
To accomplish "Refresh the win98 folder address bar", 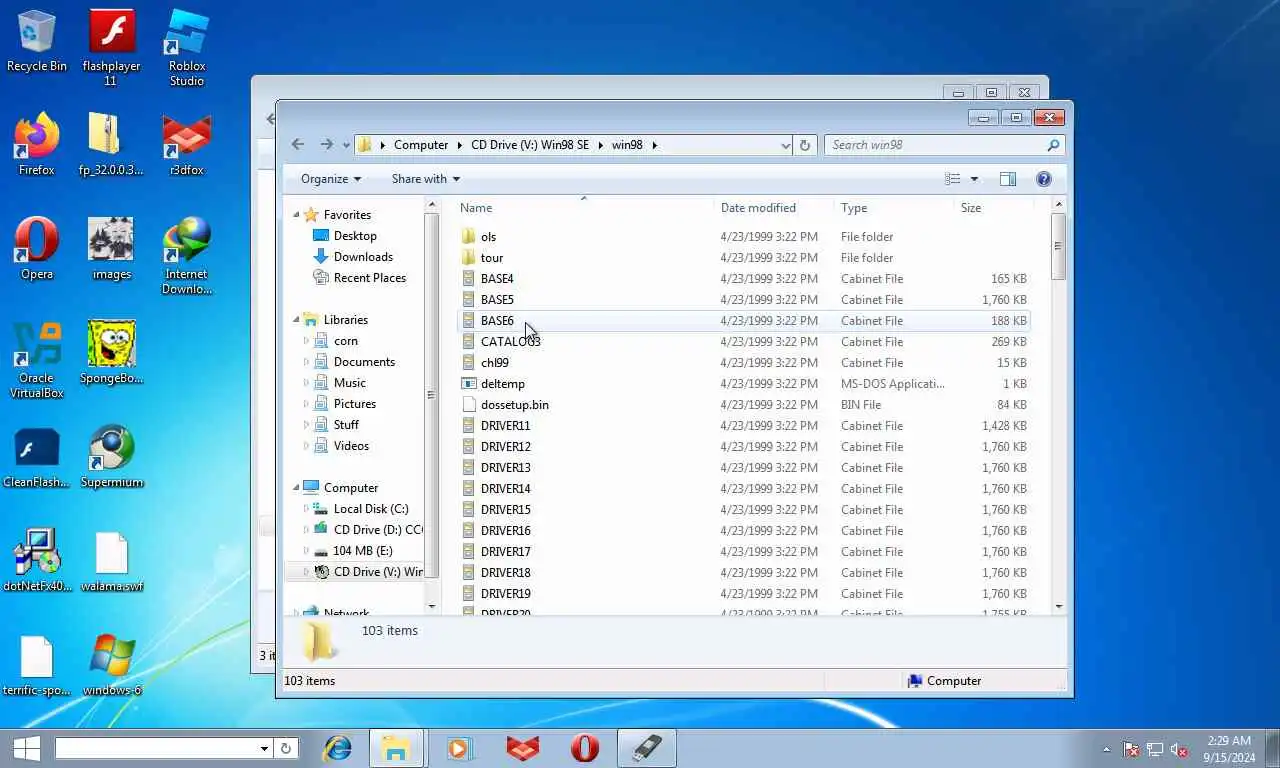I will (805, 145).
